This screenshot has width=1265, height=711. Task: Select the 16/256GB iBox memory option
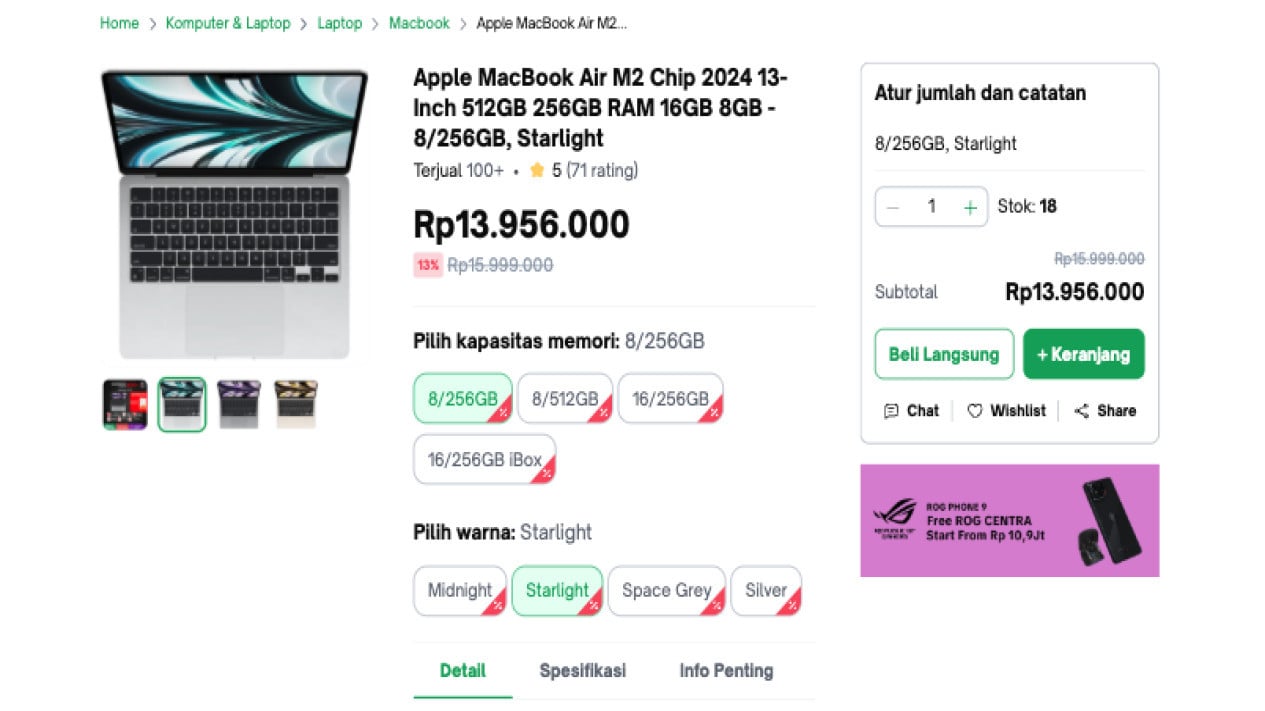click(x=484, y=460)
